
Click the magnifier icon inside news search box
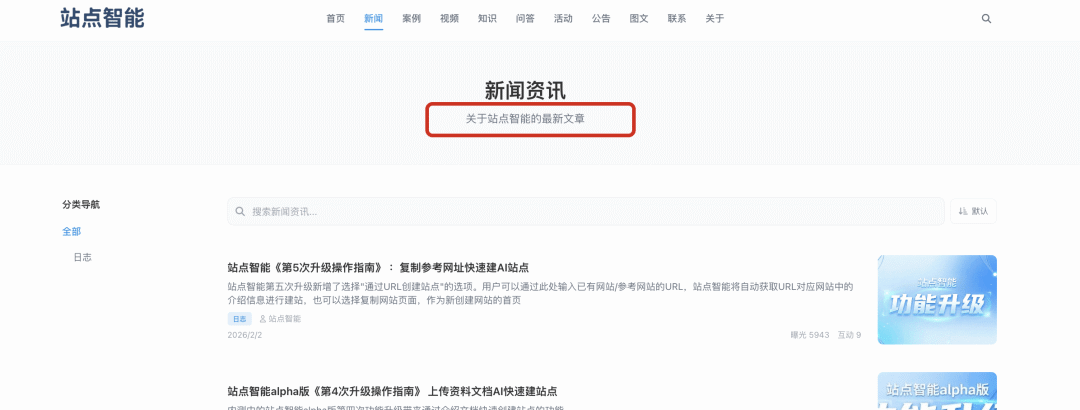click(240, 212)
